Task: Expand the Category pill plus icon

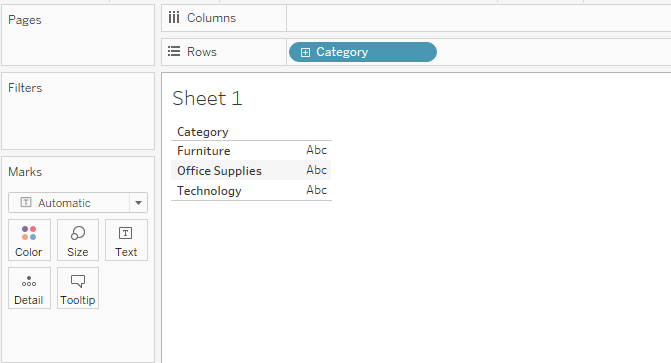Action: [x=305, y=52]
